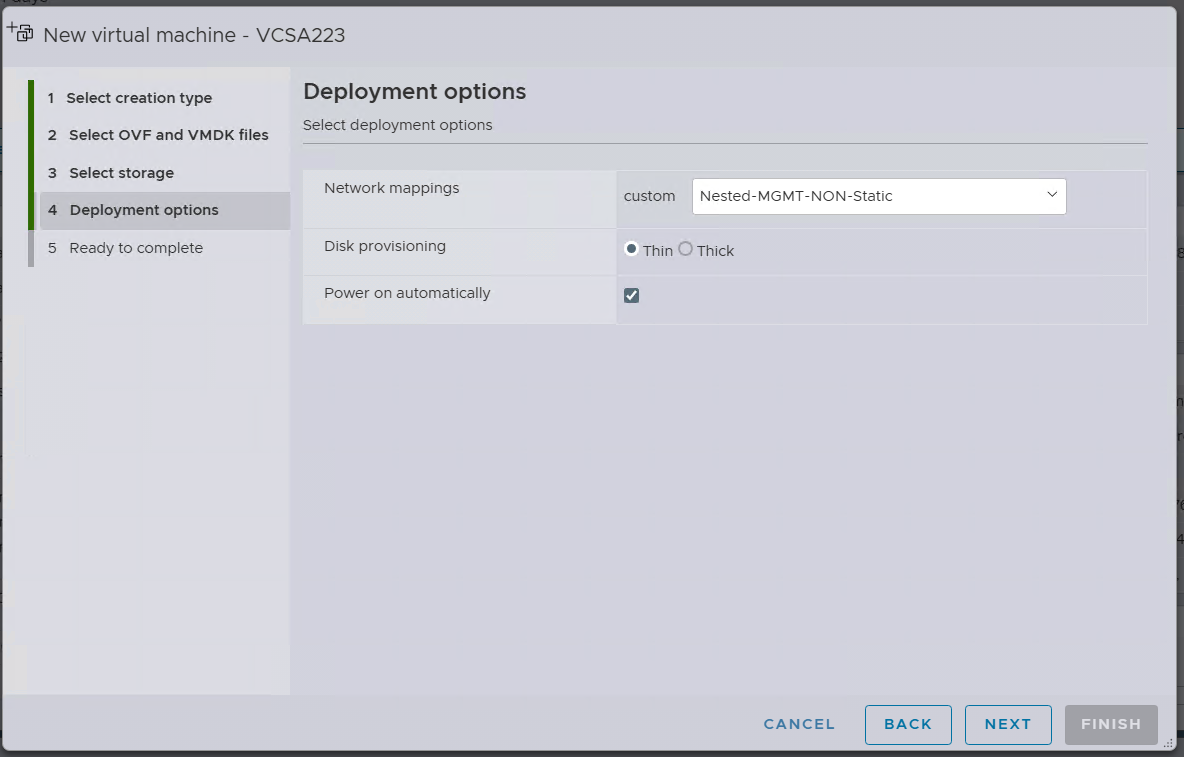Choose Thick disk provisioning
Image resolution: width=1184 pixels, height=757 pixels.
point(685,249)
